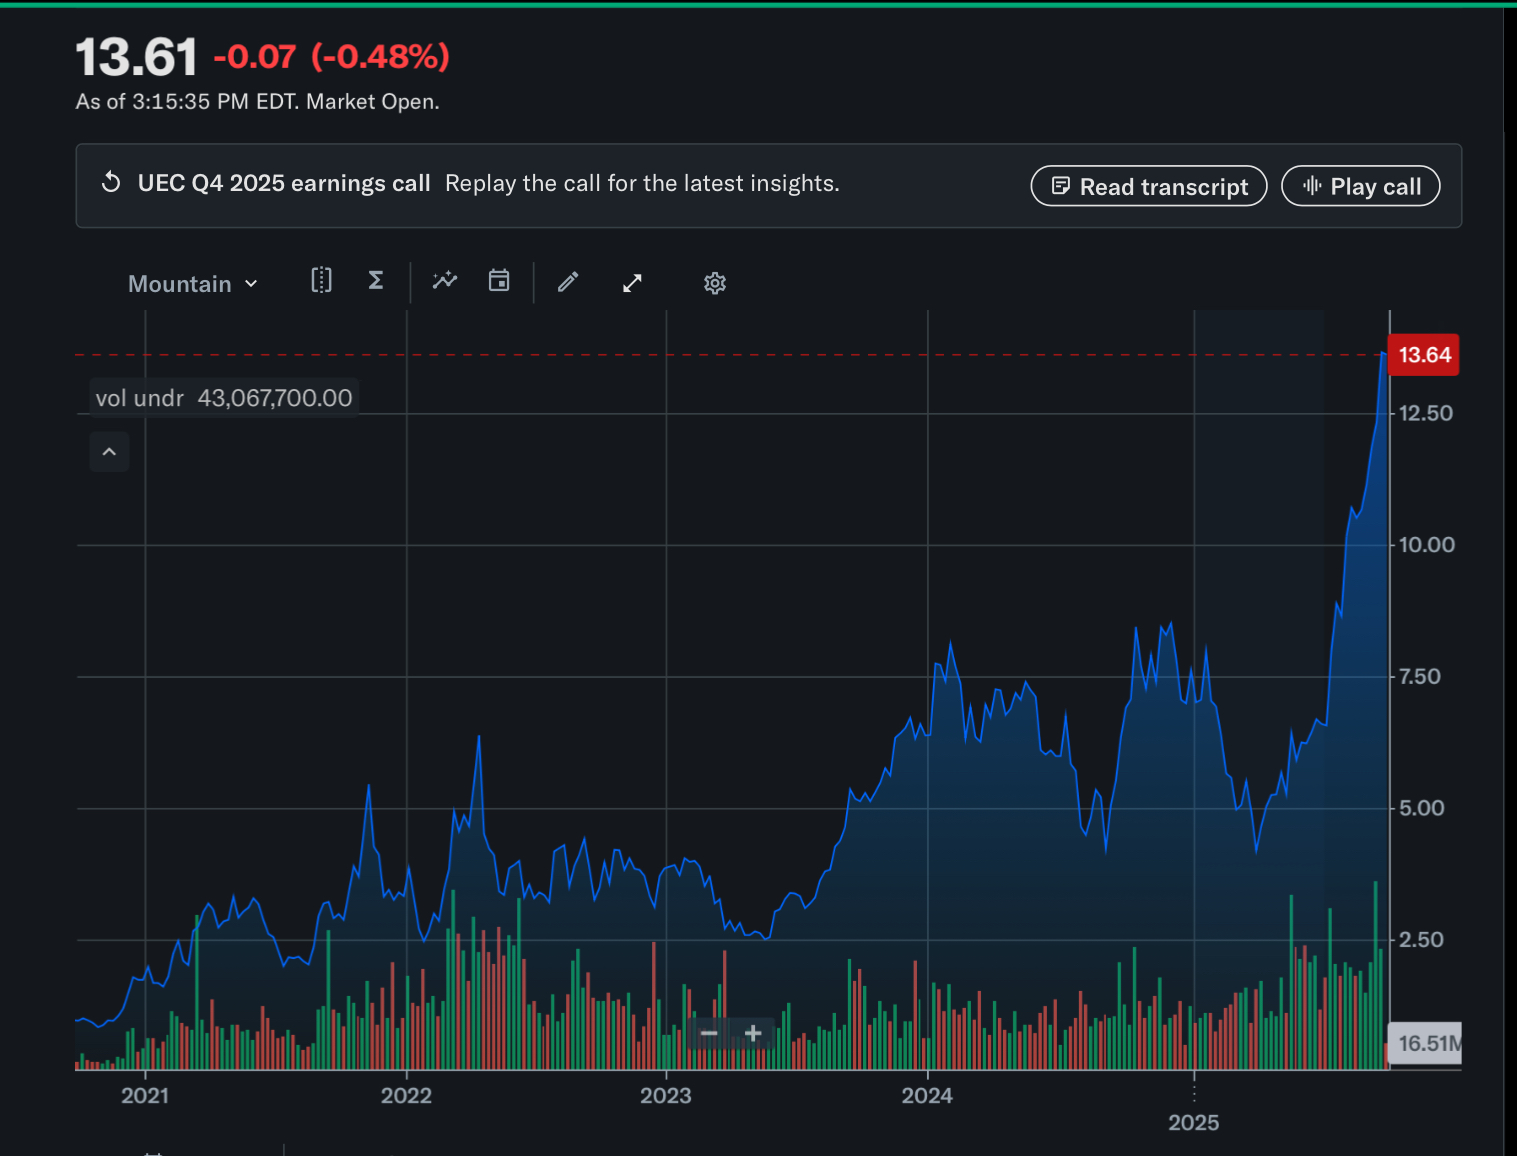Click the comparison brackets icon in chart toolbar
Image resolution: width=1517 pixels, height=1156 pixels.
pyautogui.click(x=321, y=281)
